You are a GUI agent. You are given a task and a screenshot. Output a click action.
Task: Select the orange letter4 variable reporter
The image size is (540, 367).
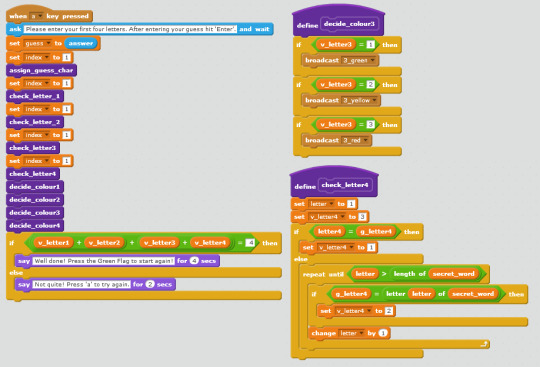(329, 231)
